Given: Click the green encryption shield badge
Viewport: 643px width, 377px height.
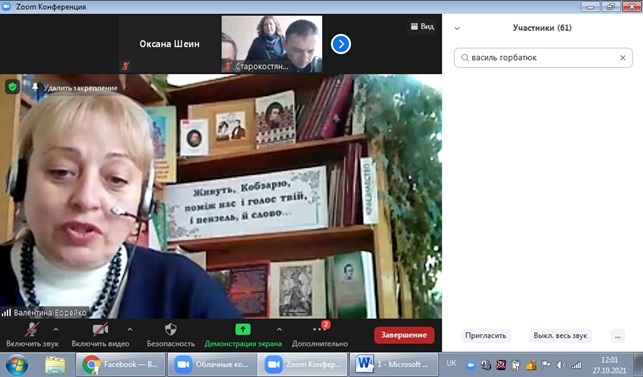Looking at the screenshot, I should (x=12, y=87).
